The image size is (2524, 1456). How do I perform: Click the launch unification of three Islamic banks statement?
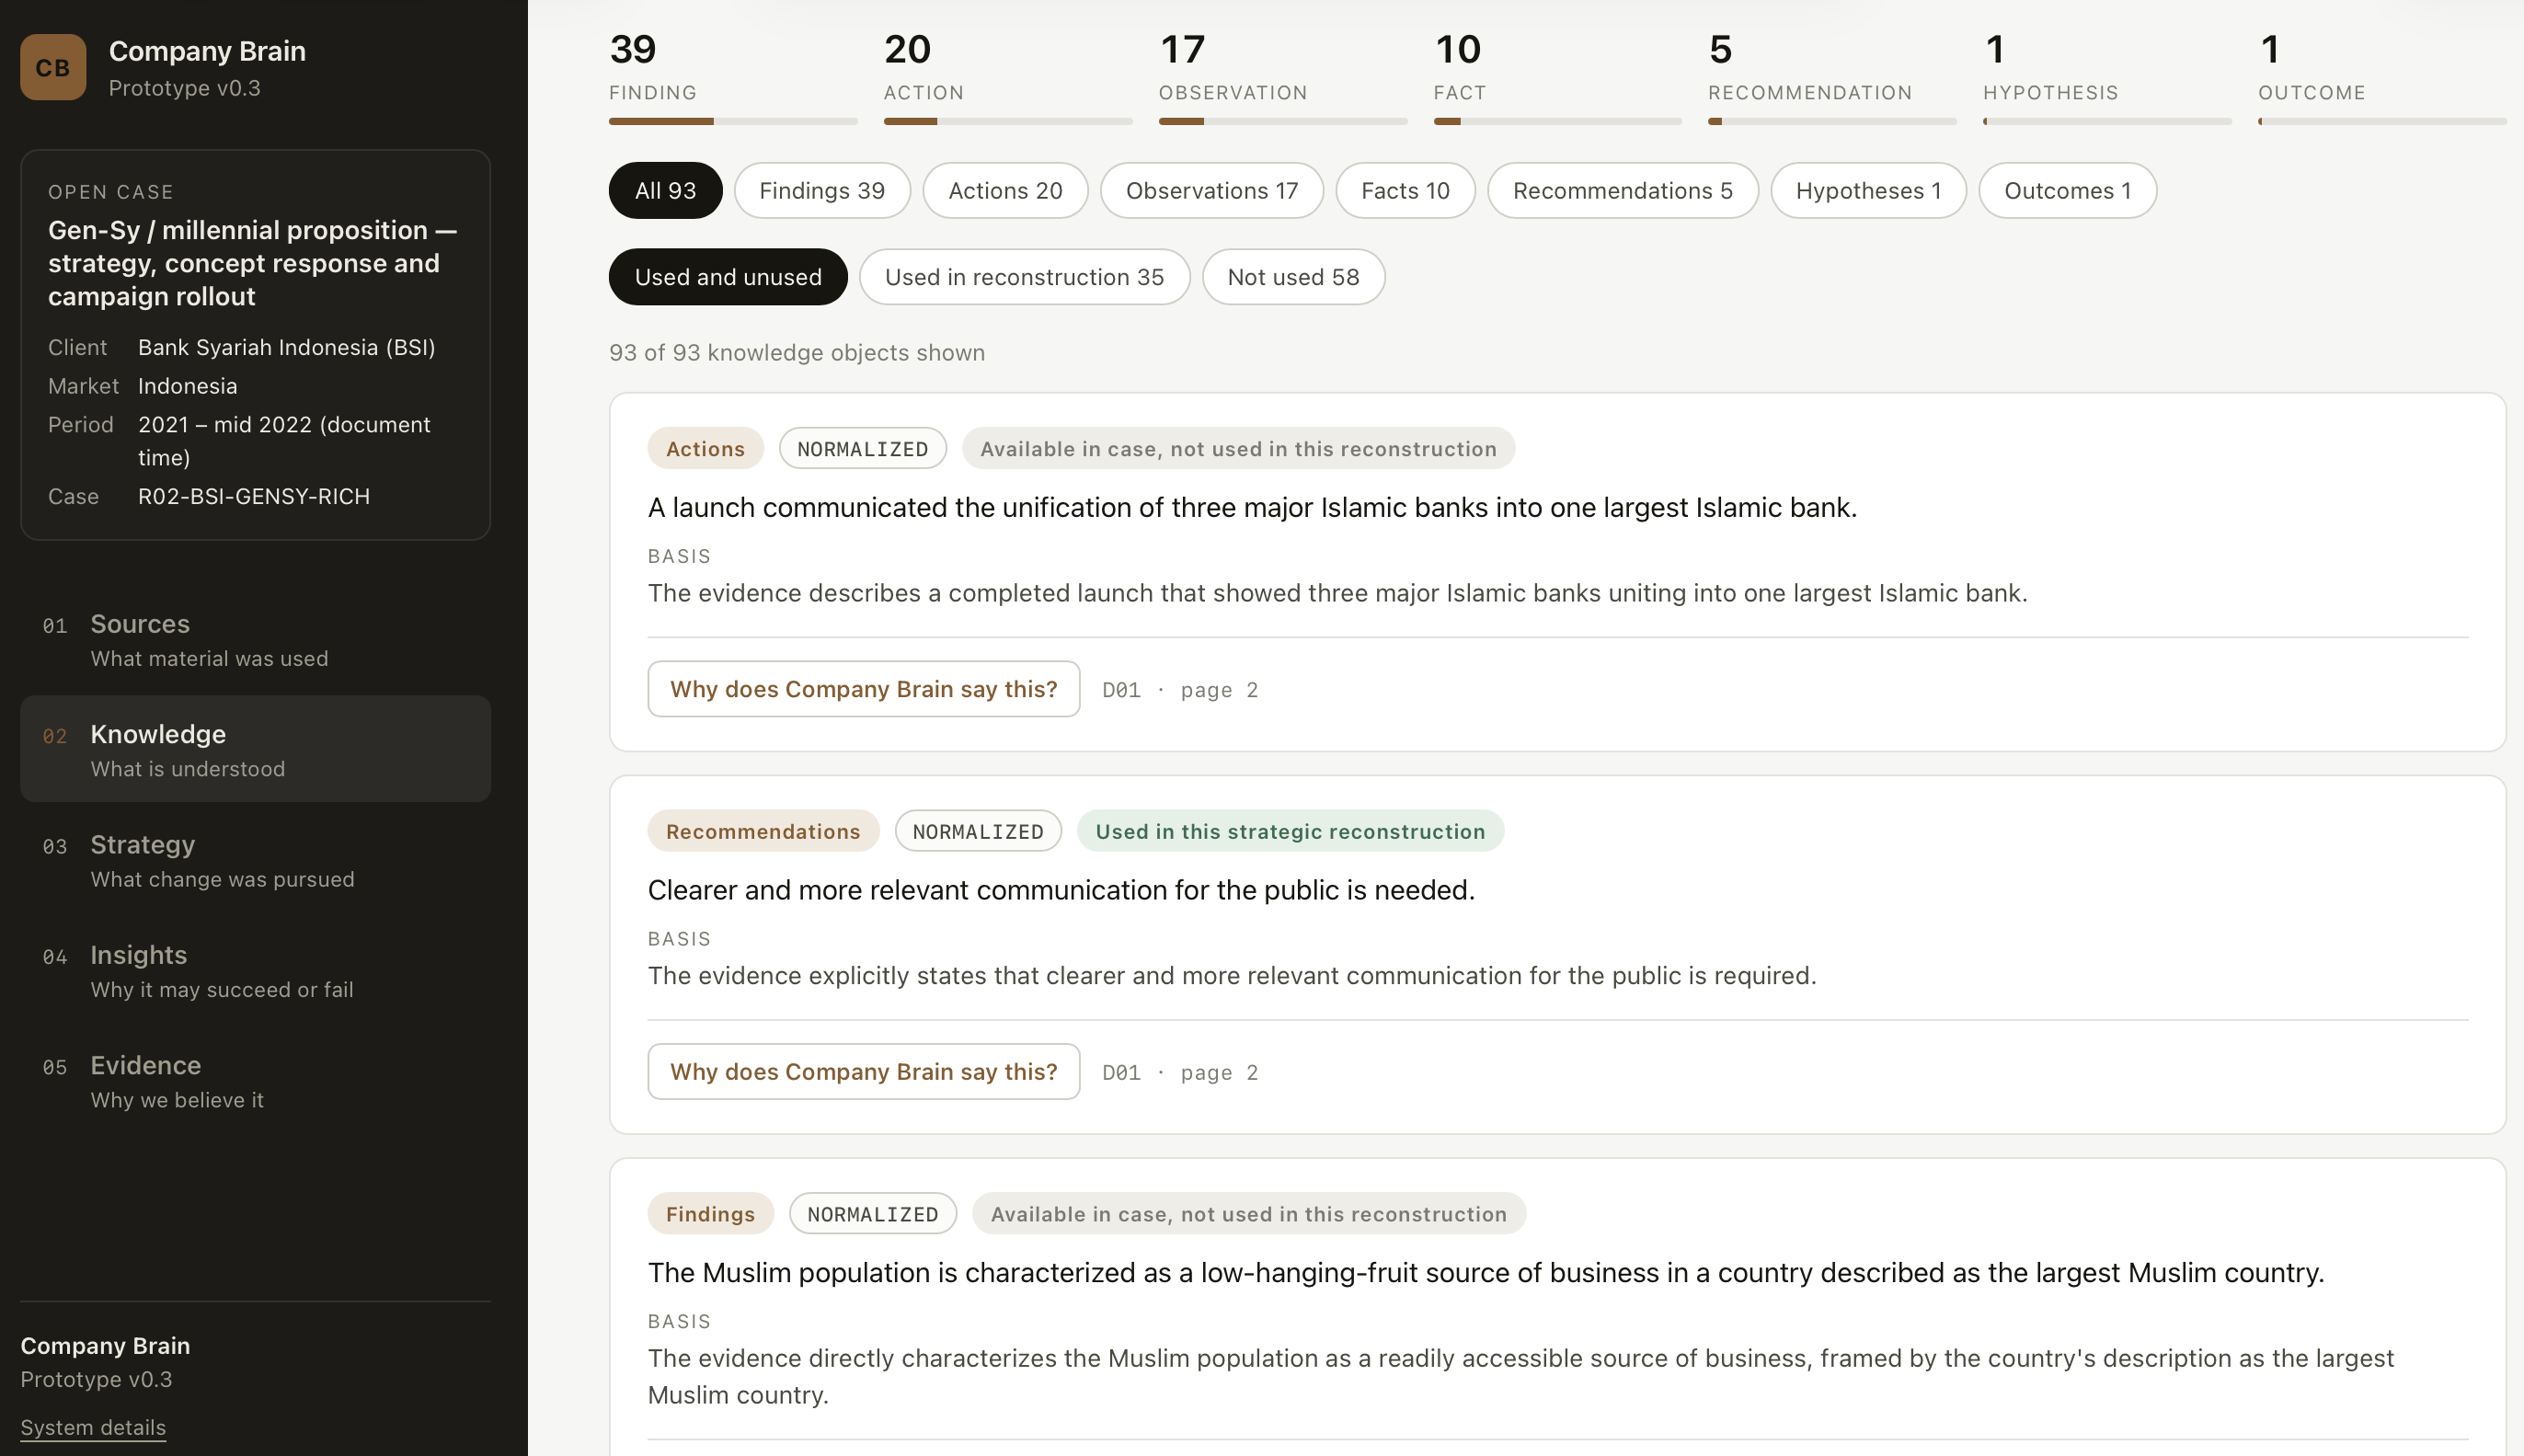click(x=1252, y=508)
